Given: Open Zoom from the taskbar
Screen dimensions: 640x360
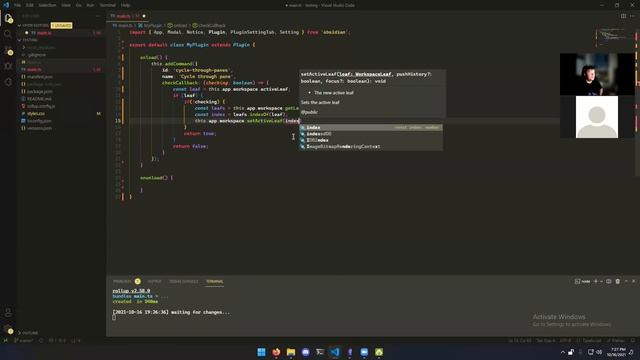Looking at the screenshot, I should (x=364, y=352).
